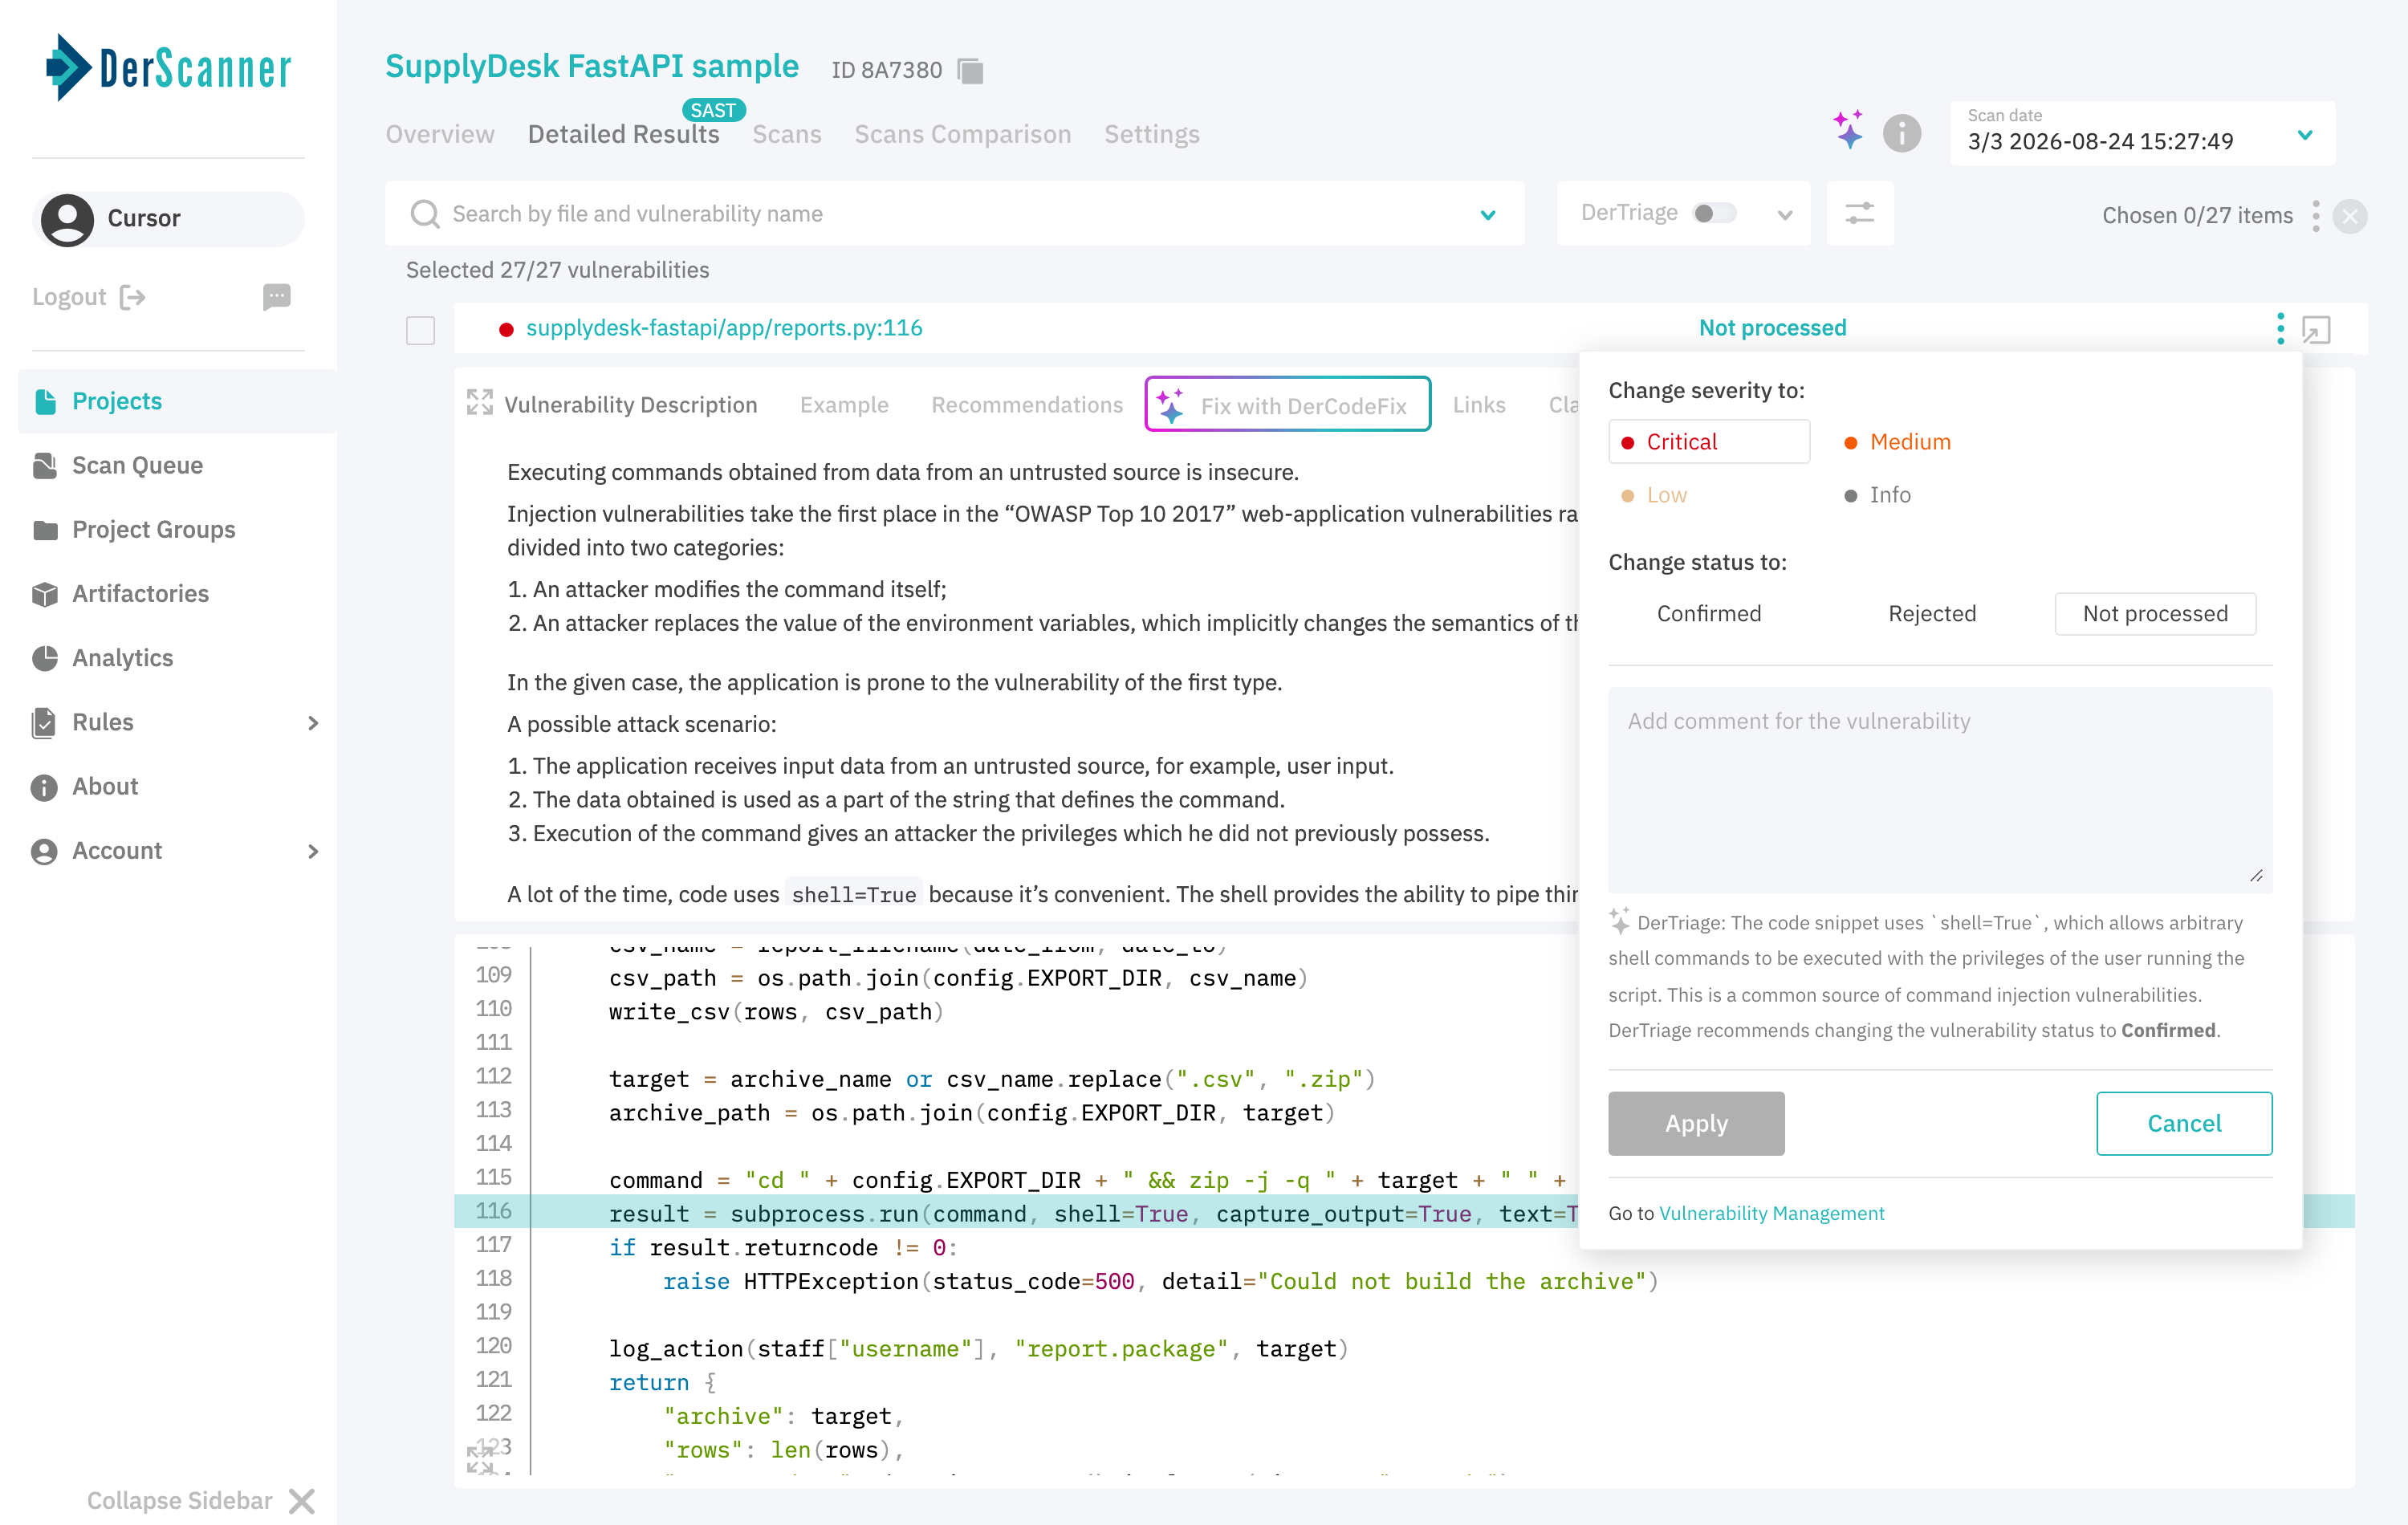Open the project info icon
Viewport: 2408px width, 1525px height.
point(1901,133)
